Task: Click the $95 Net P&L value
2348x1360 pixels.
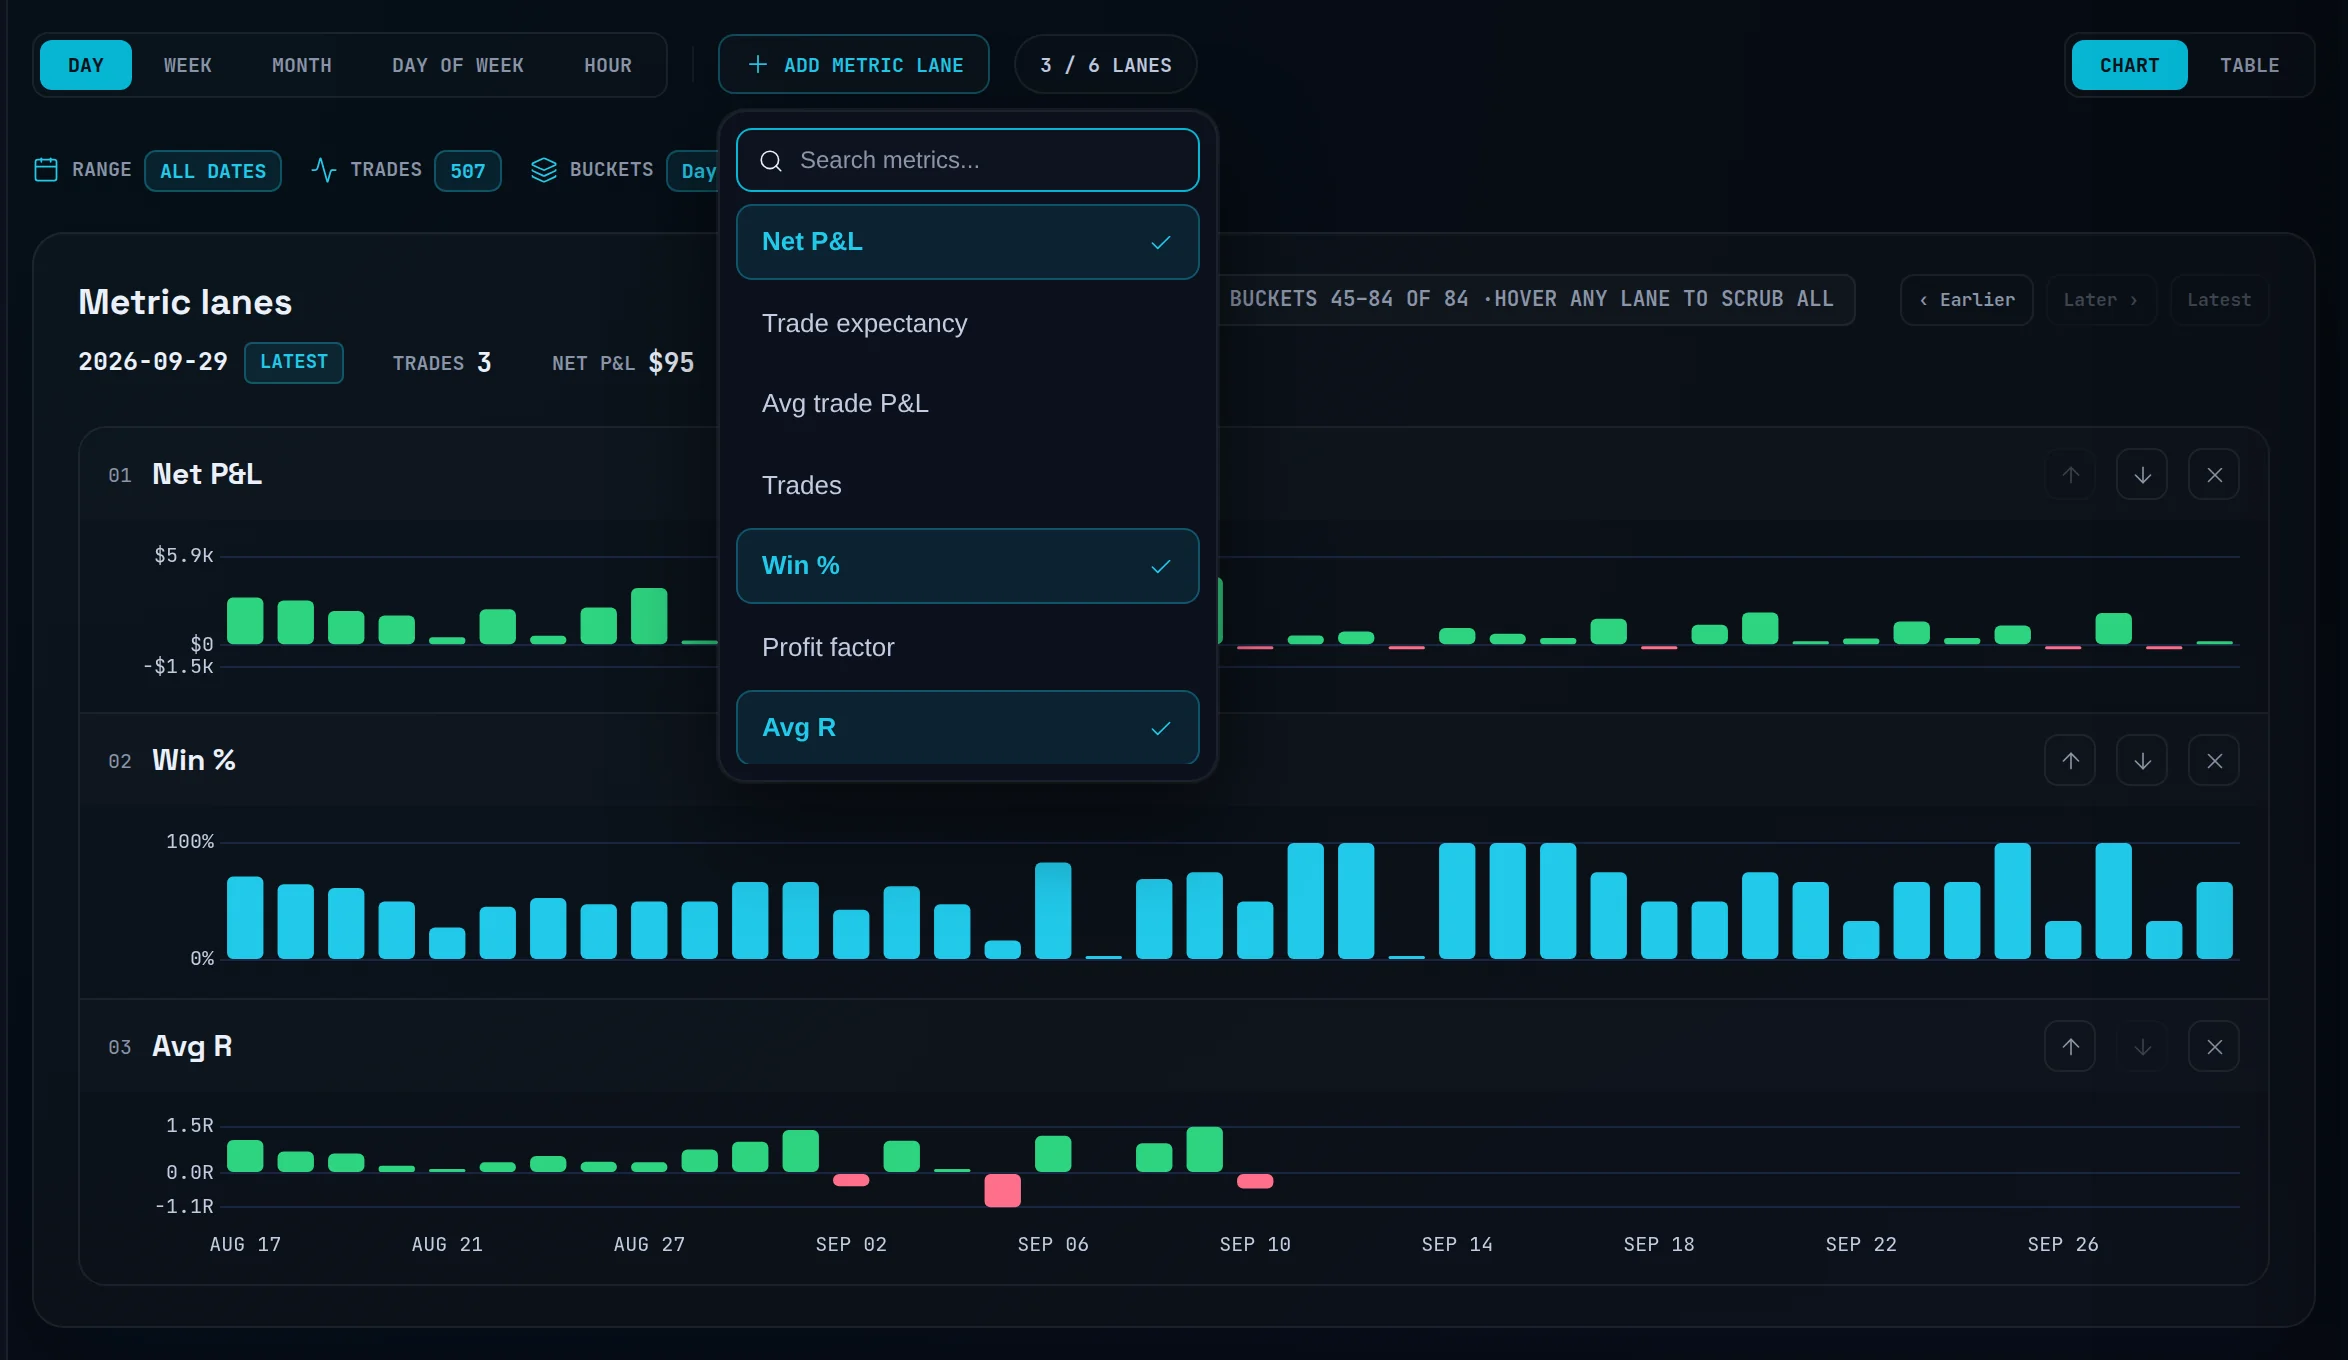Action: pos(671,363)
